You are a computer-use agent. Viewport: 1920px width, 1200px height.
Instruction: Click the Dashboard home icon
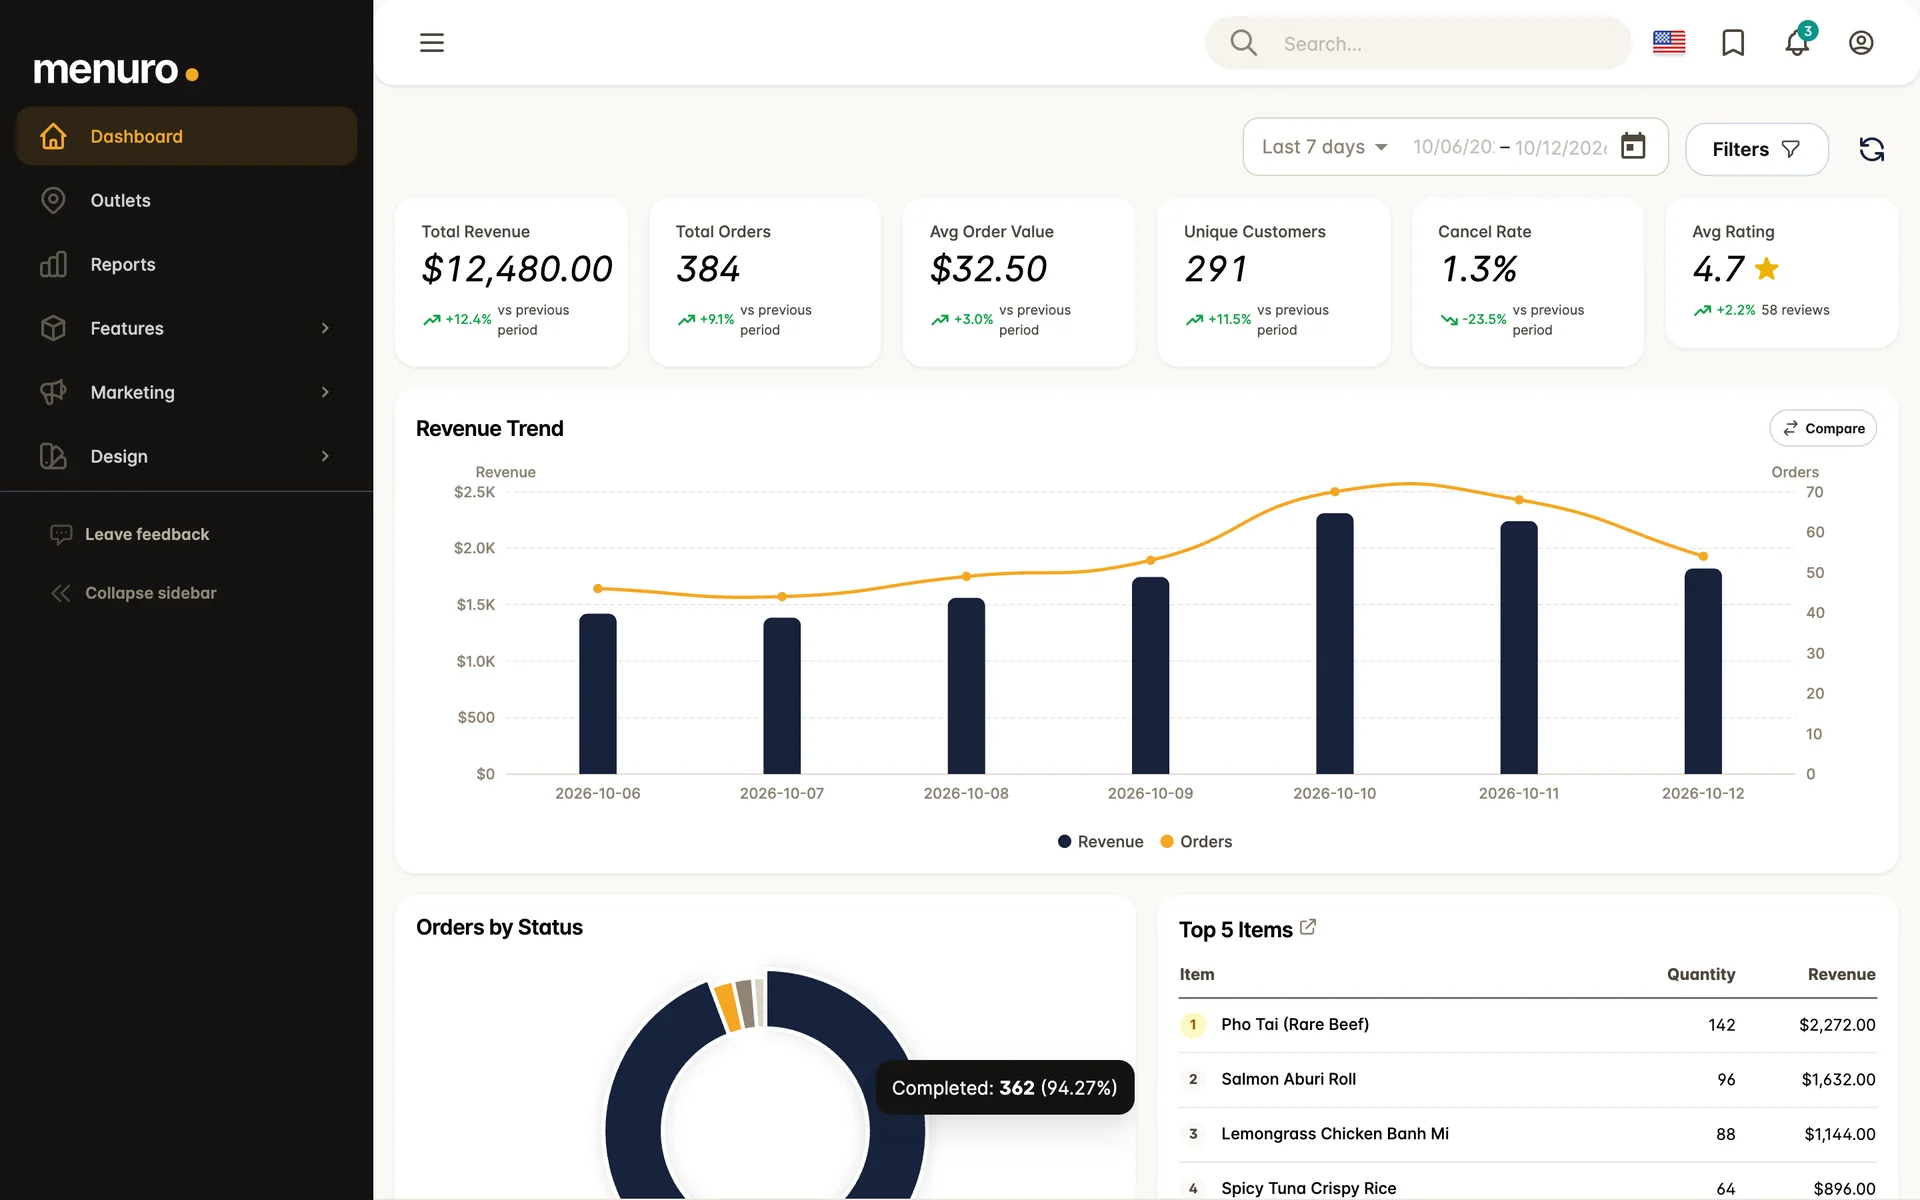click(53, 136)
